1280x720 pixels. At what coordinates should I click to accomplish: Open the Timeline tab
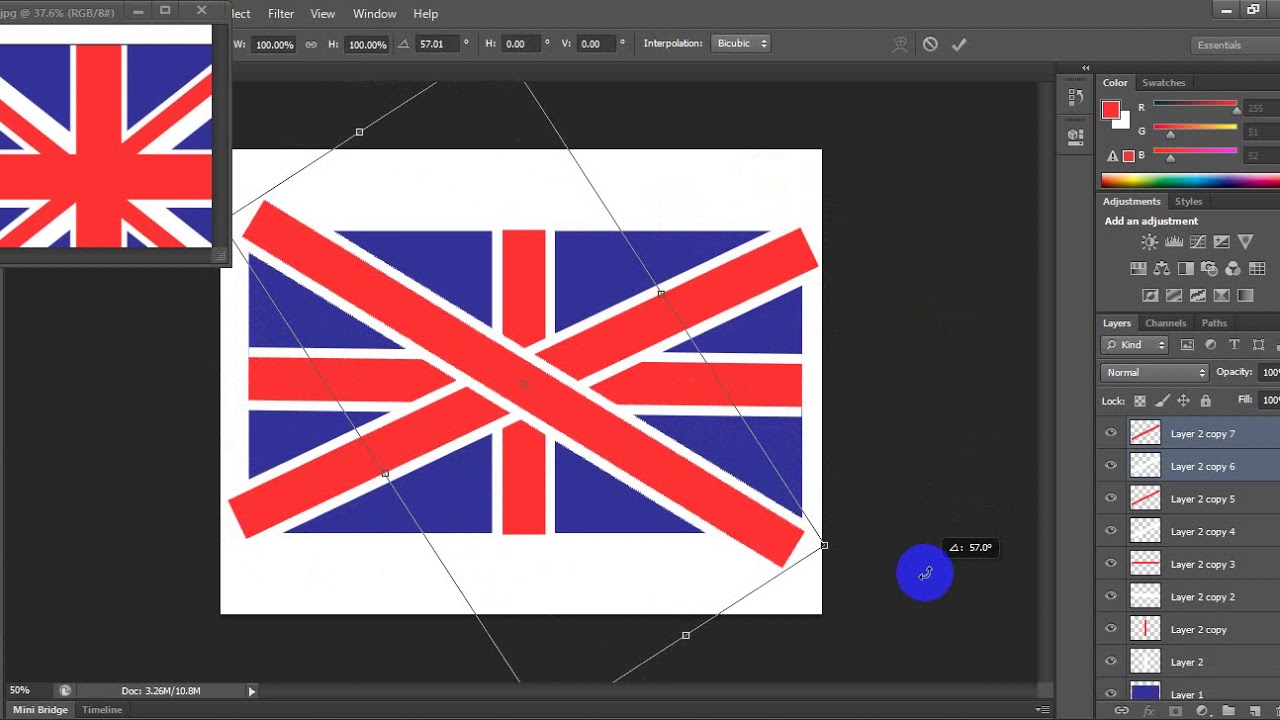click(x=102, y=710)
